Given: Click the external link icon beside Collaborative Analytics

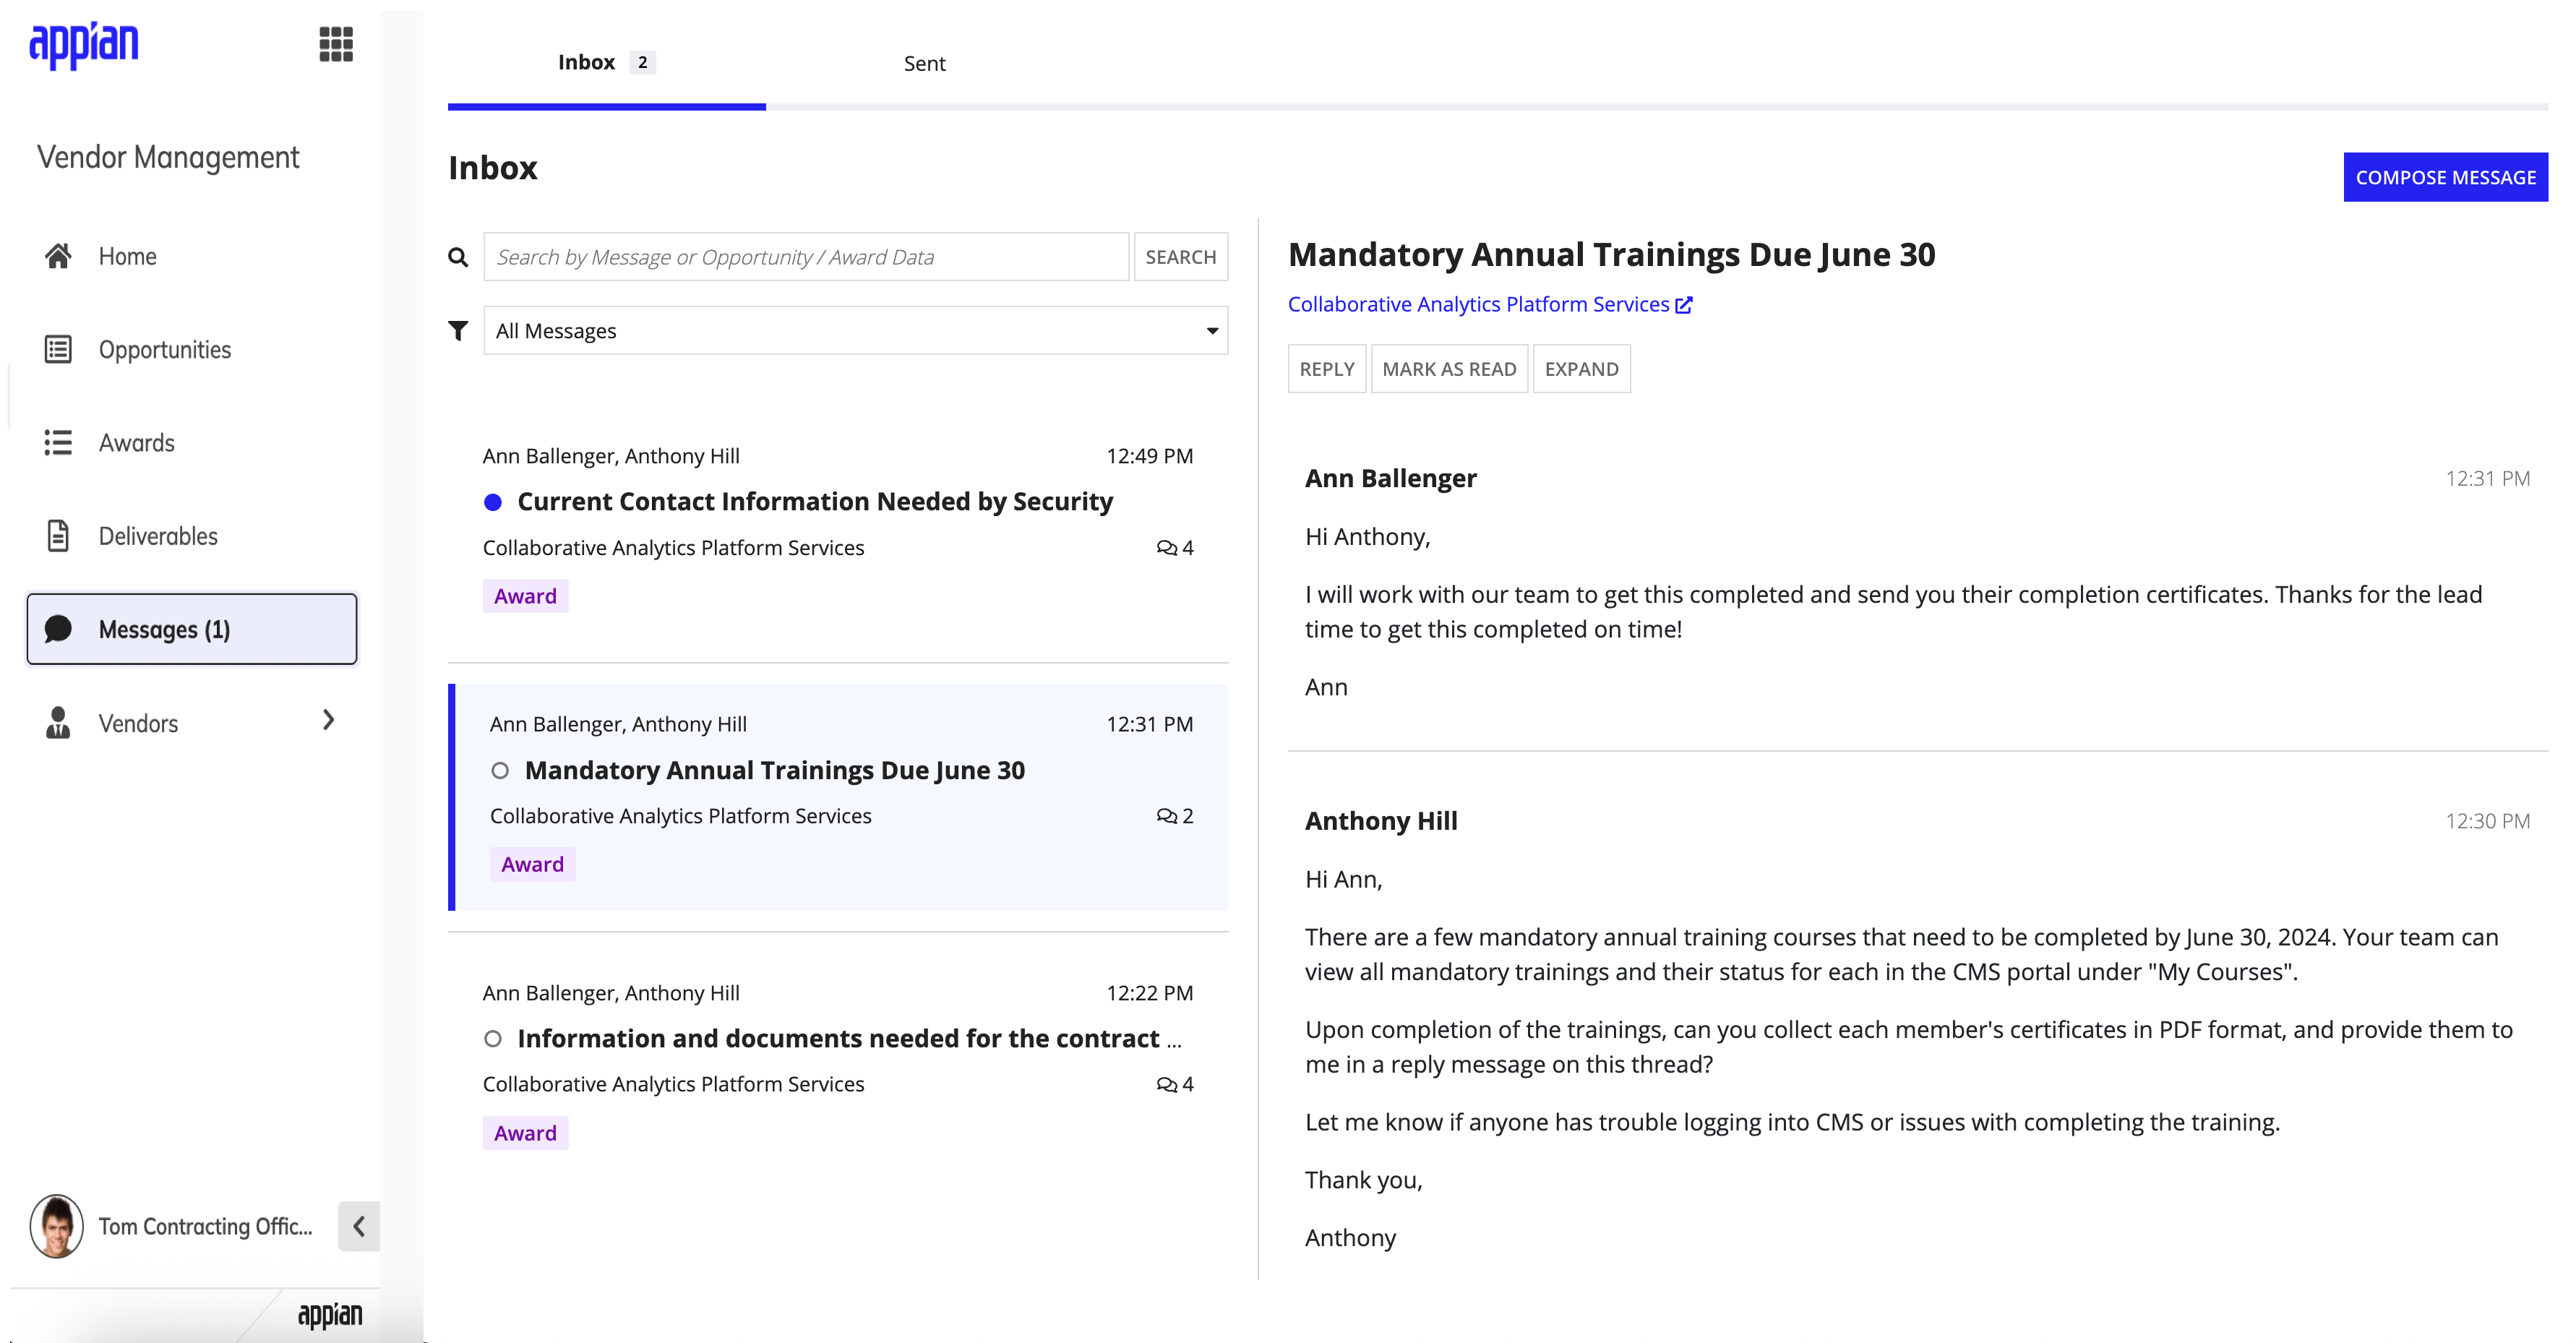Looking at the screenshot, I should coord(1684,305).
